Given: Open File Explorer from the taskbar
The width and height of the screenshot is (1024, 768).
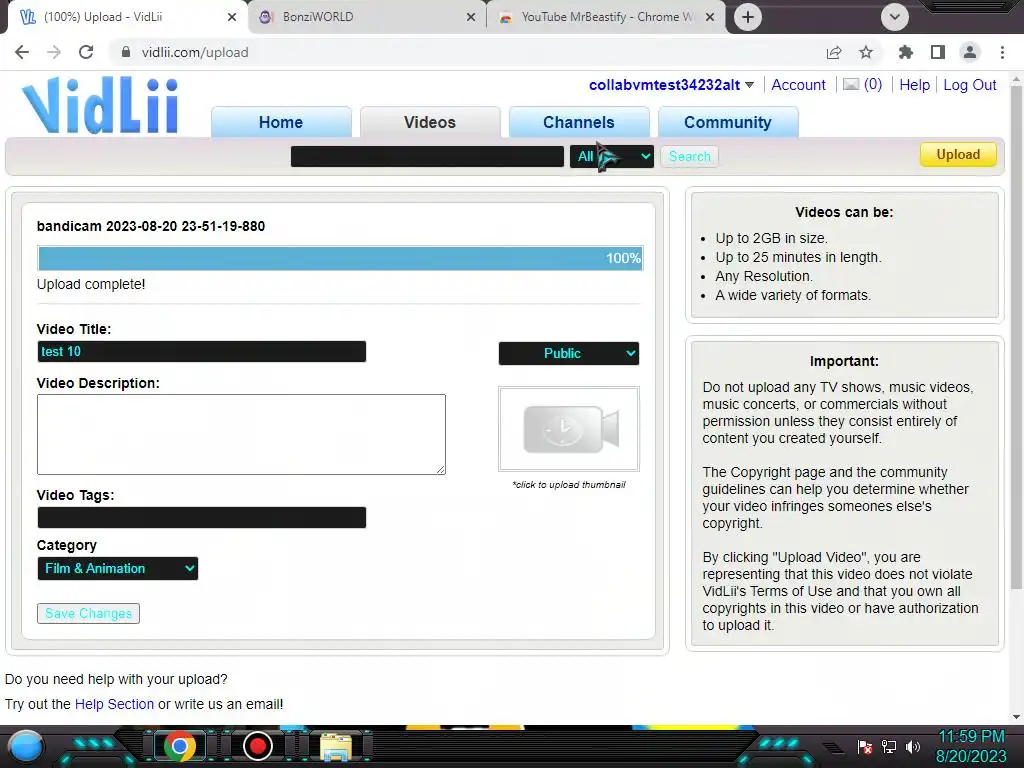Looking at the screenshot, I should coord(336,746).
